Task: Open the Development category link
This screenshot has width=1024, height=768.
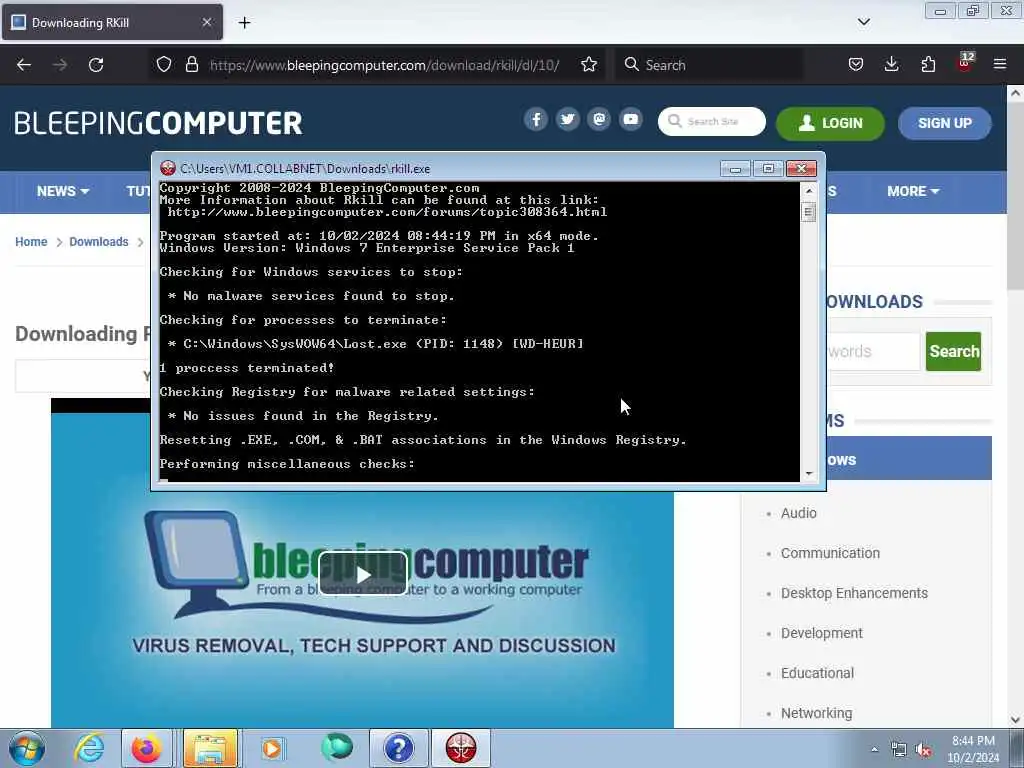Action: (822, 633)
